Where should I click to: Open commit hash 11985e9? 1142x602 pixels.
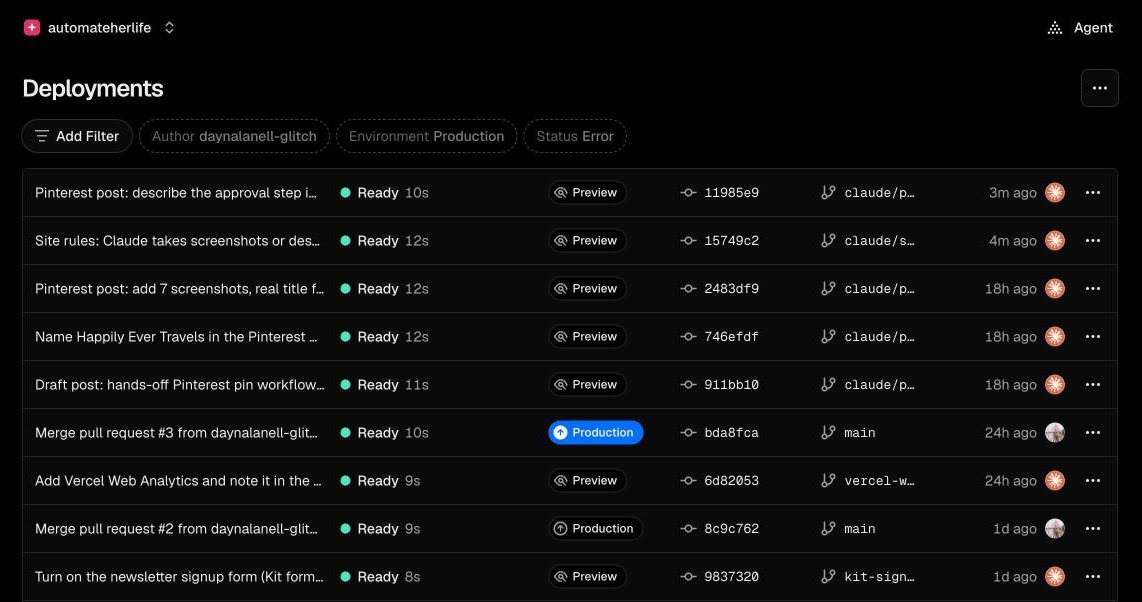pos(731,193)
